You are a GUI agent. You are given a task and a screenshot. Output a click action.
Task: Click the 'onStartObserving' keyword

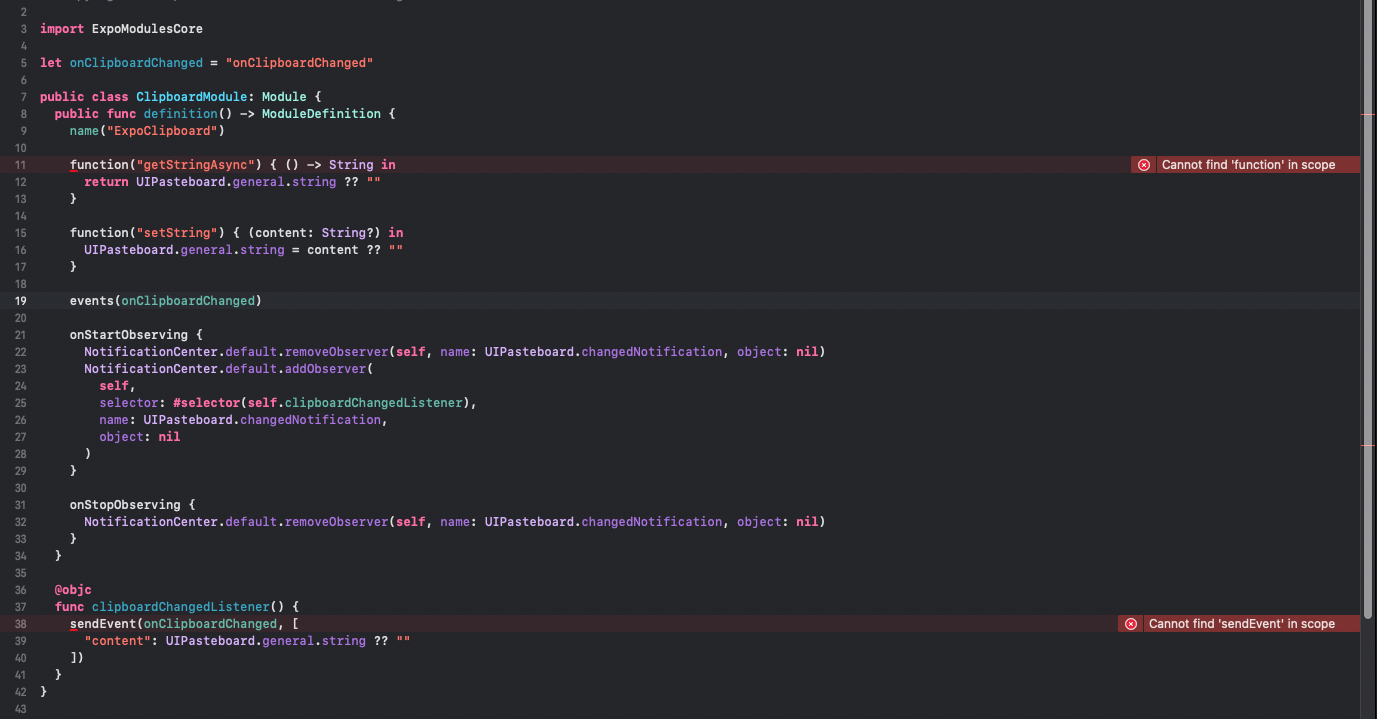(x=129, y=335)
